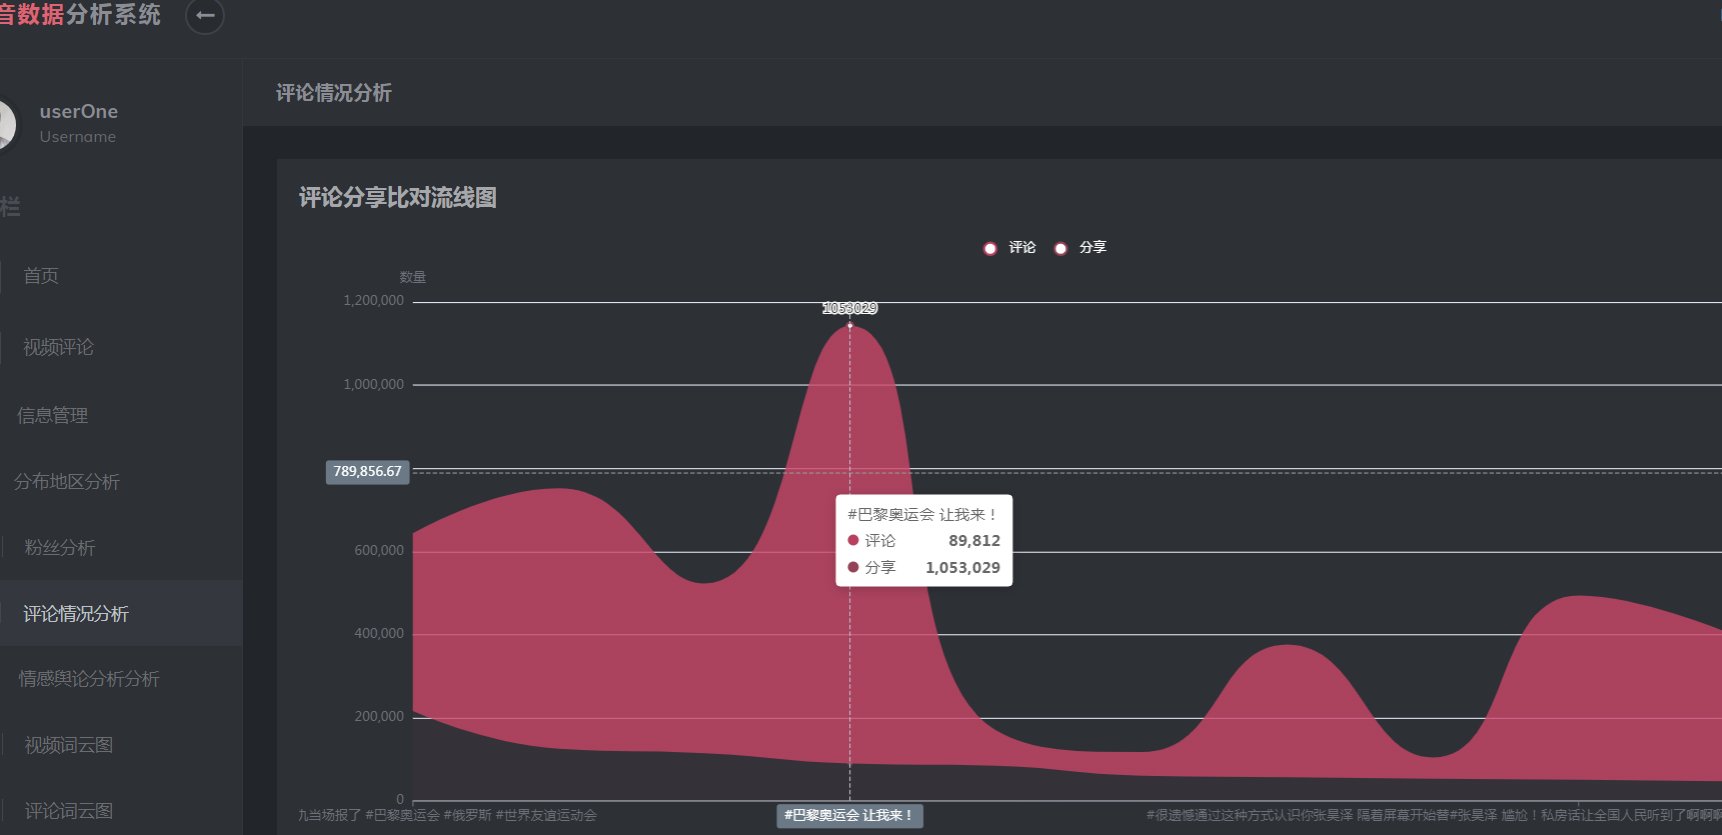Open the 视频评论 menu item
This screenshot has width=1722, height=835.
(x=58, y=347)
